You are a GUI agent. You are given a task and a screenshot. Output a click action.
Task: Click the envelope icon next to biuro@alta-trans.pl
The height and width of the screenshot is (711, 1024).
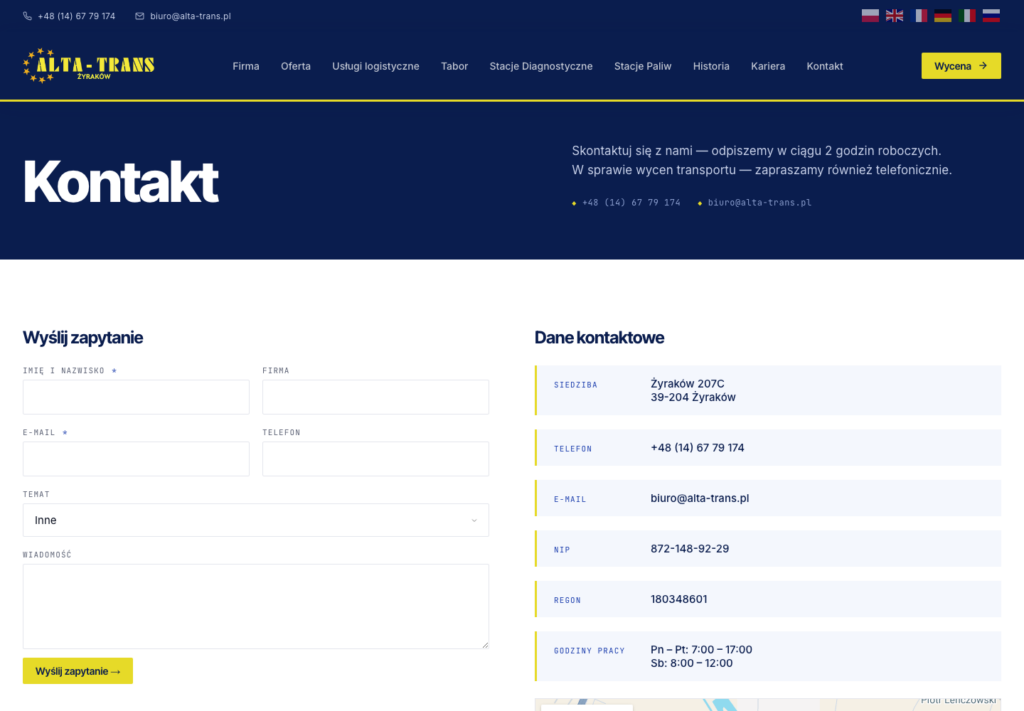click(140, 16)
